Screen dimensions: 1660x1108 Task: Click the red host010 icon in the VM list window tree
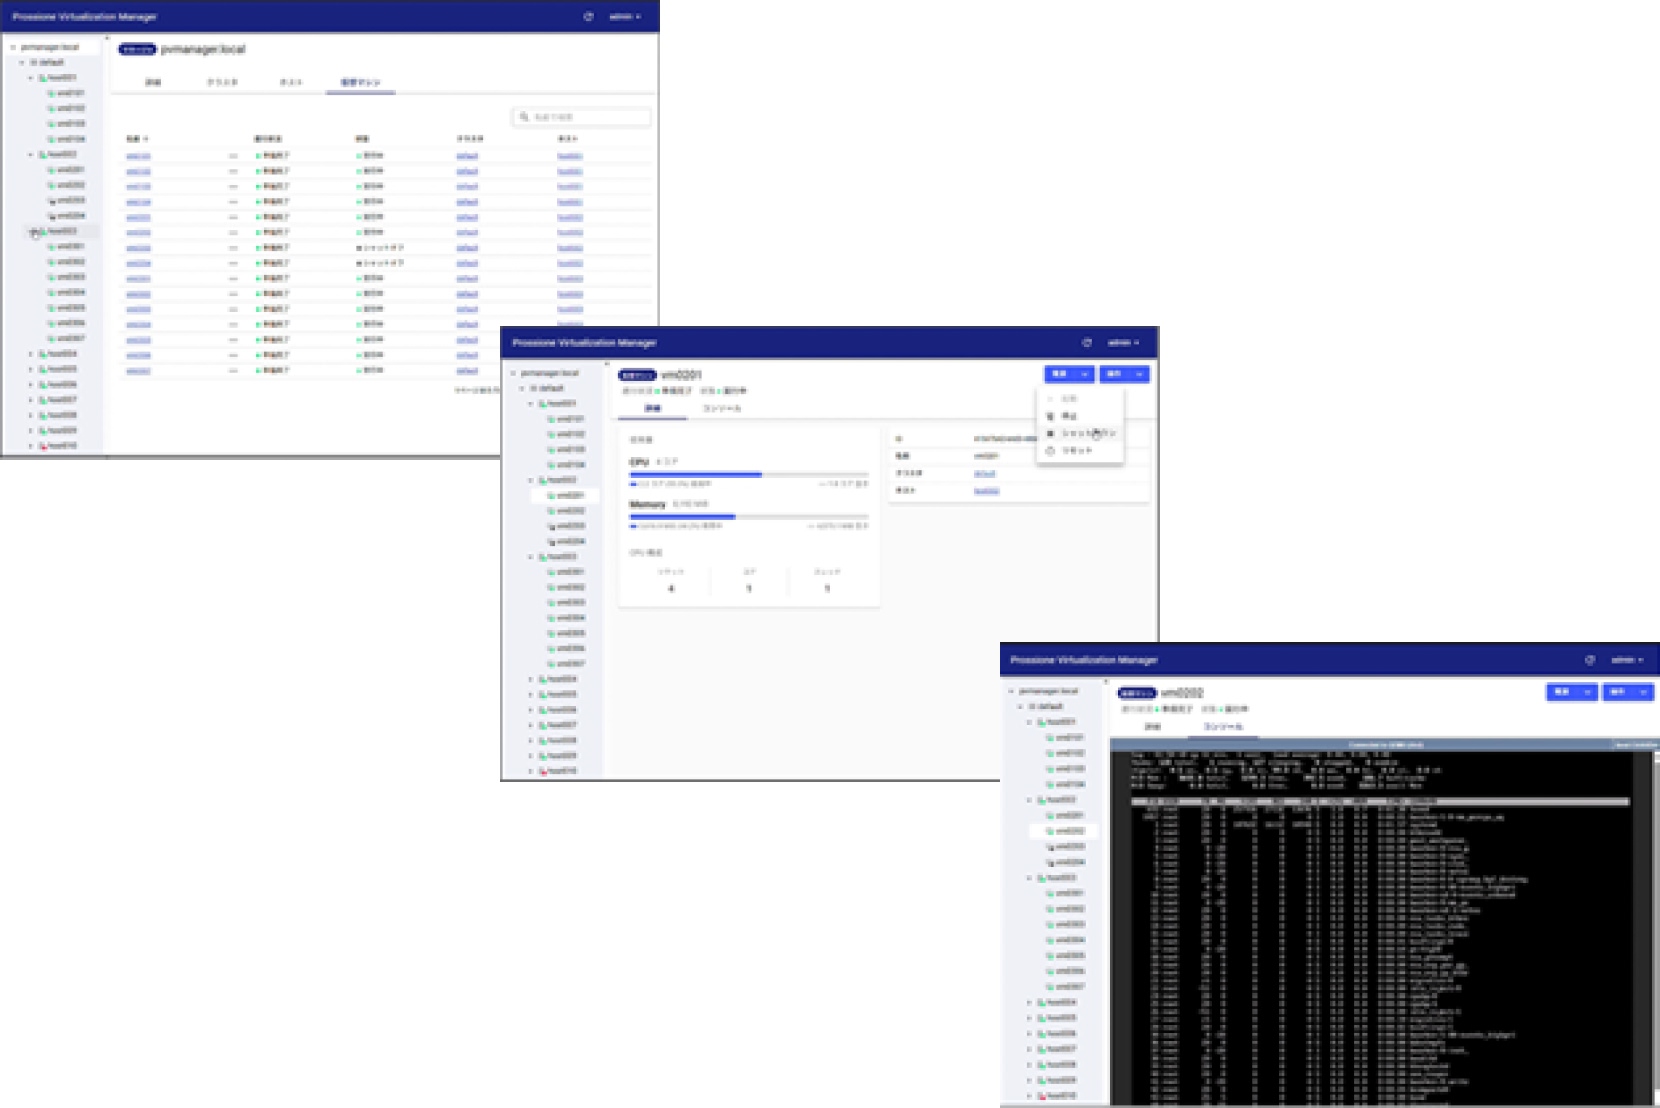click(43, 446)
